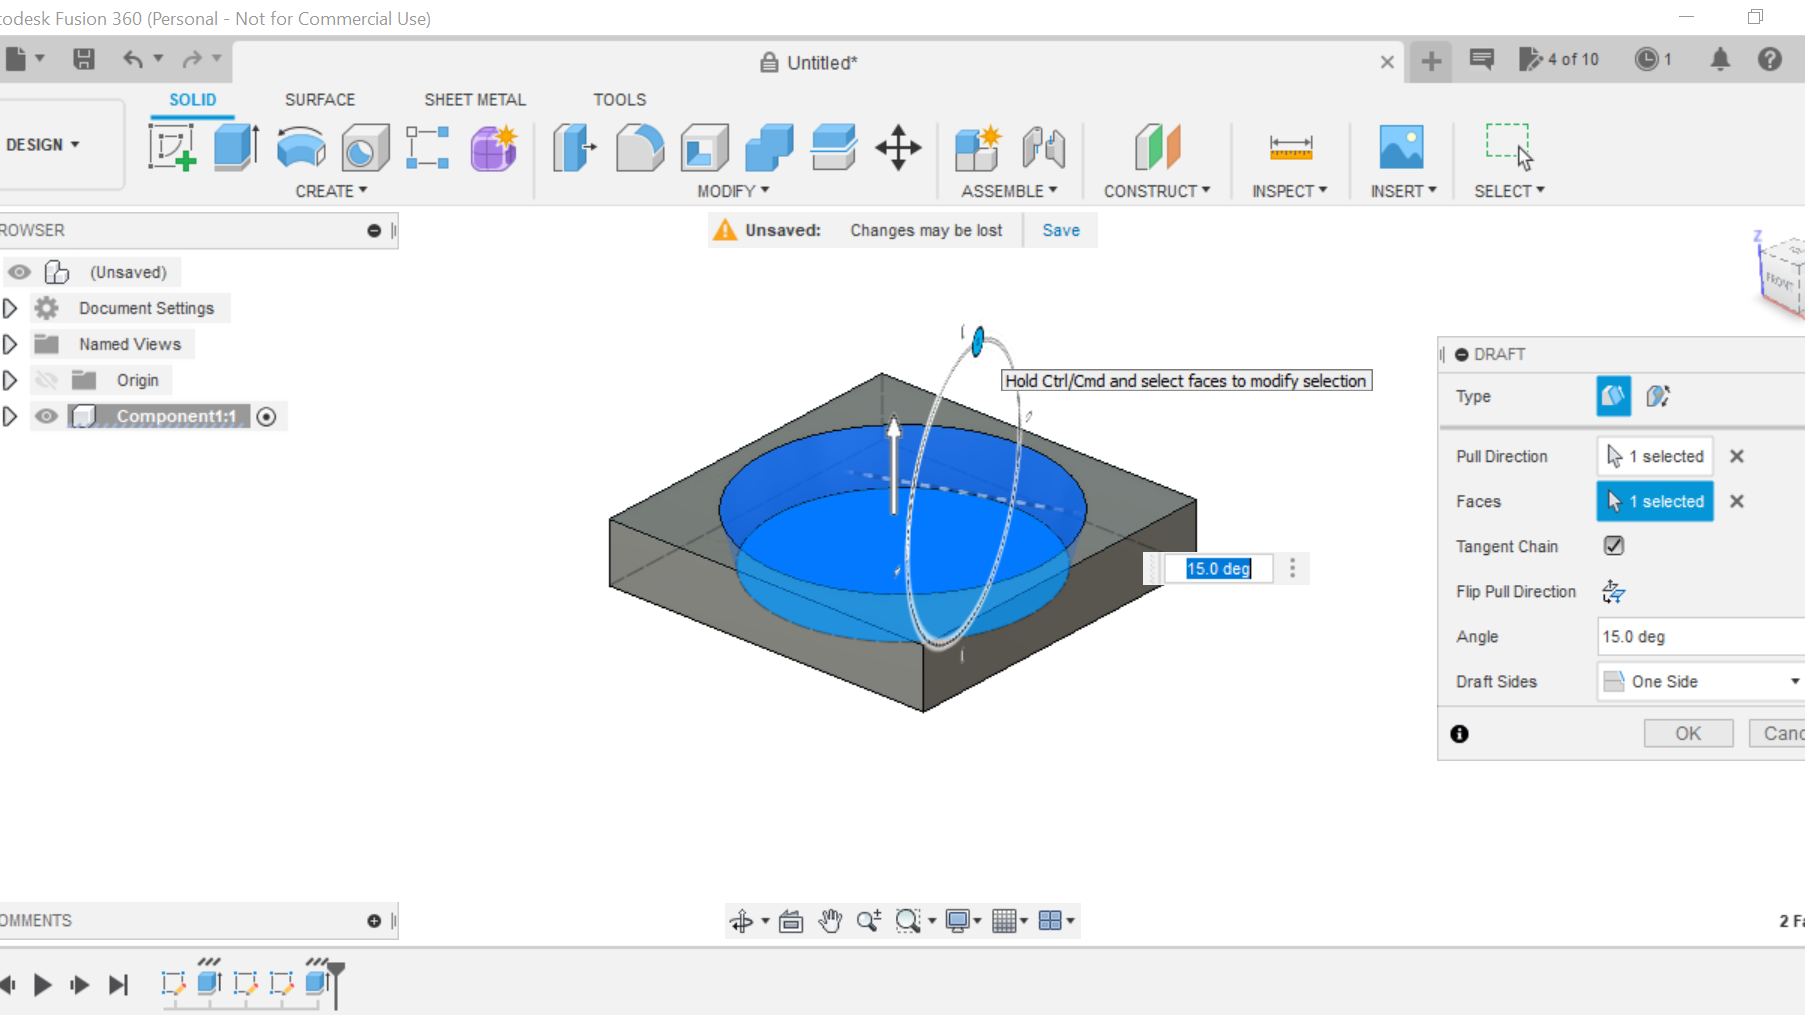Open the Draft Sides dropdown

coord(1790,681)
